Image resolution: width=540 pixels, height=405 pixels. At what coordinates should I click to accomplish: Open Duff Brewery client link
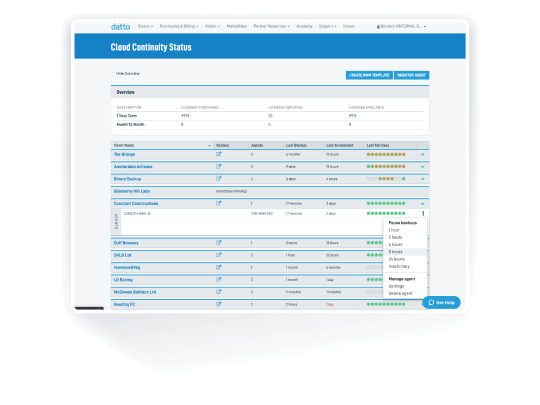[x=126, y=243]
